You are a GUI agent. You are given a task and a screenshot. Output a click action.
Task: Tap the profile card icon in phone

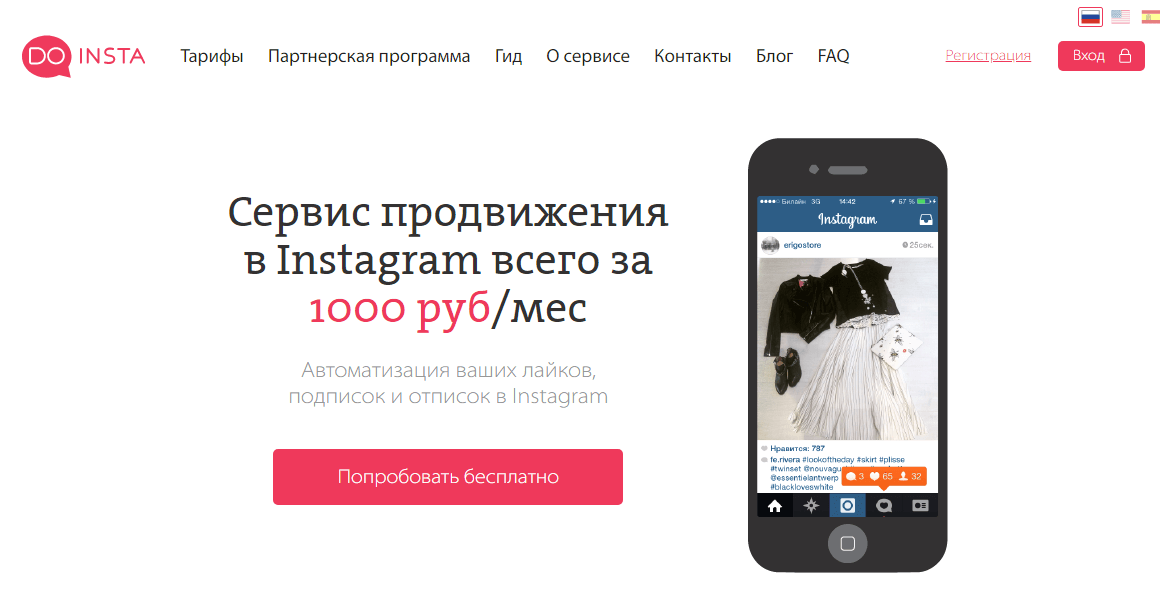(920, 506)
